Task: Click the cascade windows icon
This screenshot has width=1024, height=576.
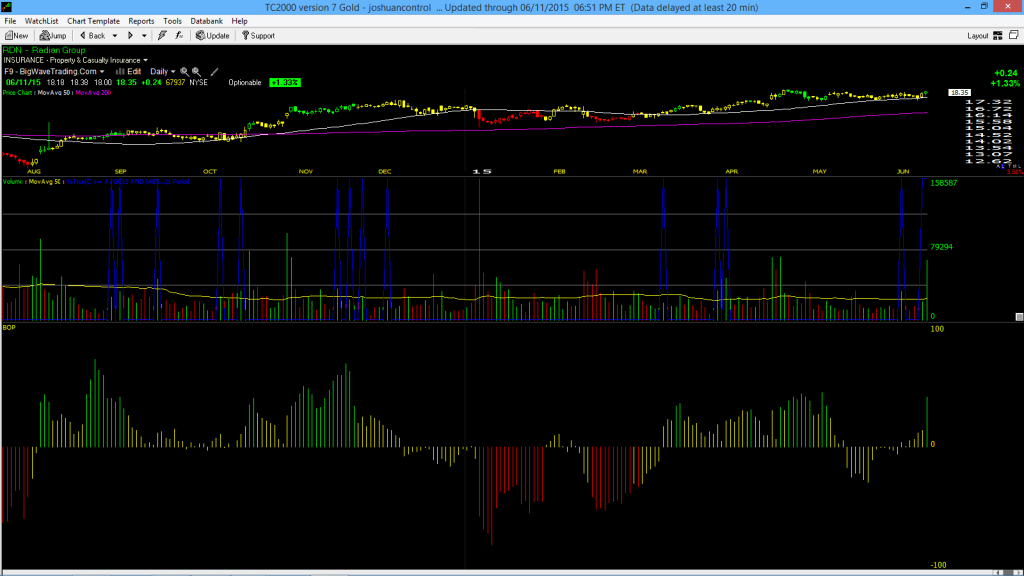Action: (1014, 35)
